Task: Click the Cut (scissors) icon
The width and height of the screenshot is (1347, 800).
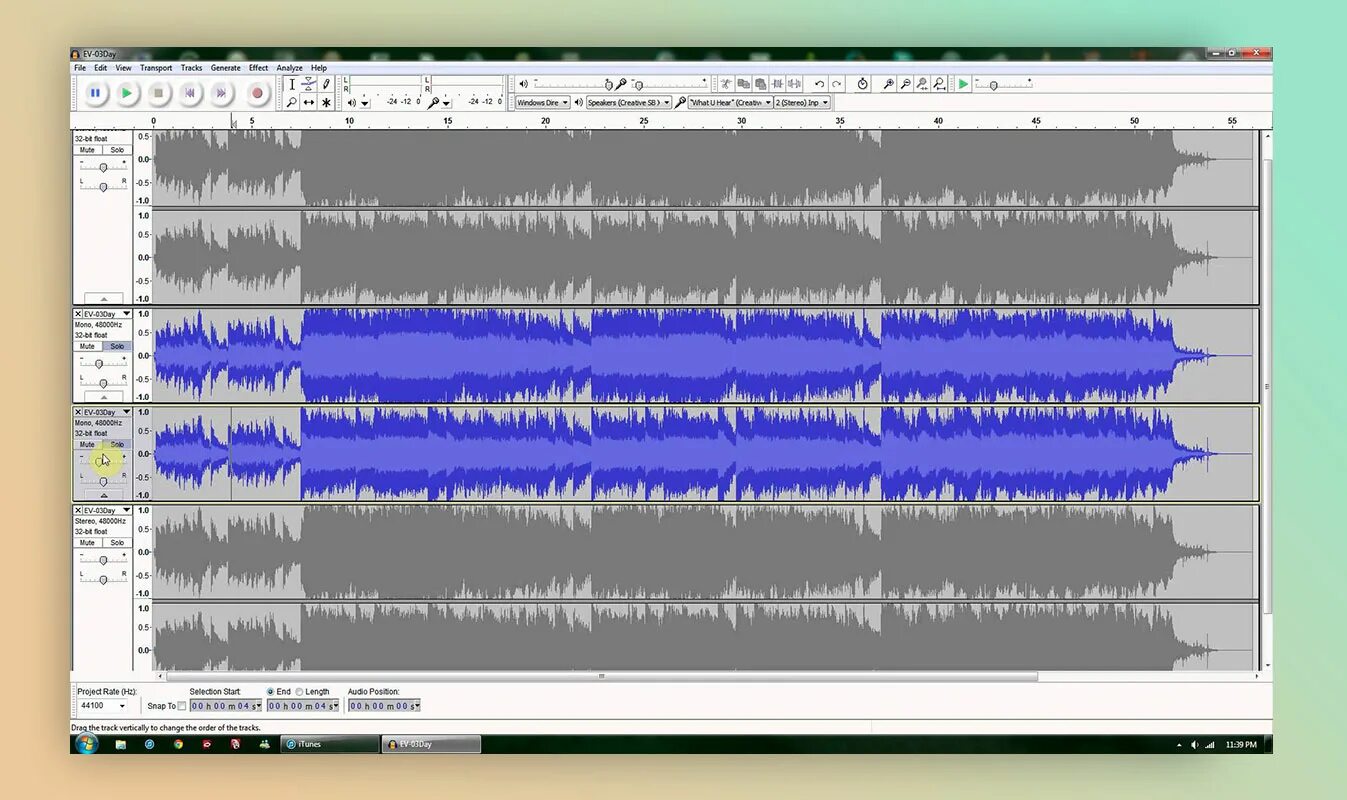Action: tap(726, 84)
